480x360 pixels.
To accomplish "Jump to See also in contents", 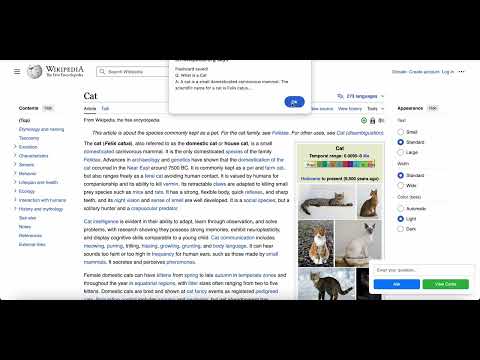I will click(27, 218).
